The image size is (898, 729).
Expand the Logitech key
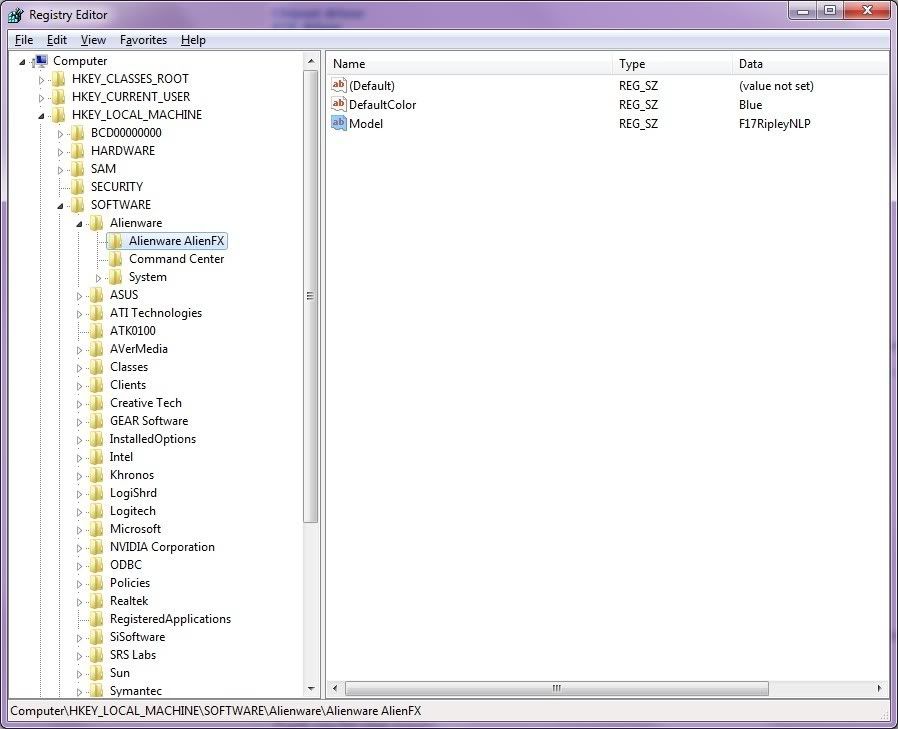coord(79,512)
